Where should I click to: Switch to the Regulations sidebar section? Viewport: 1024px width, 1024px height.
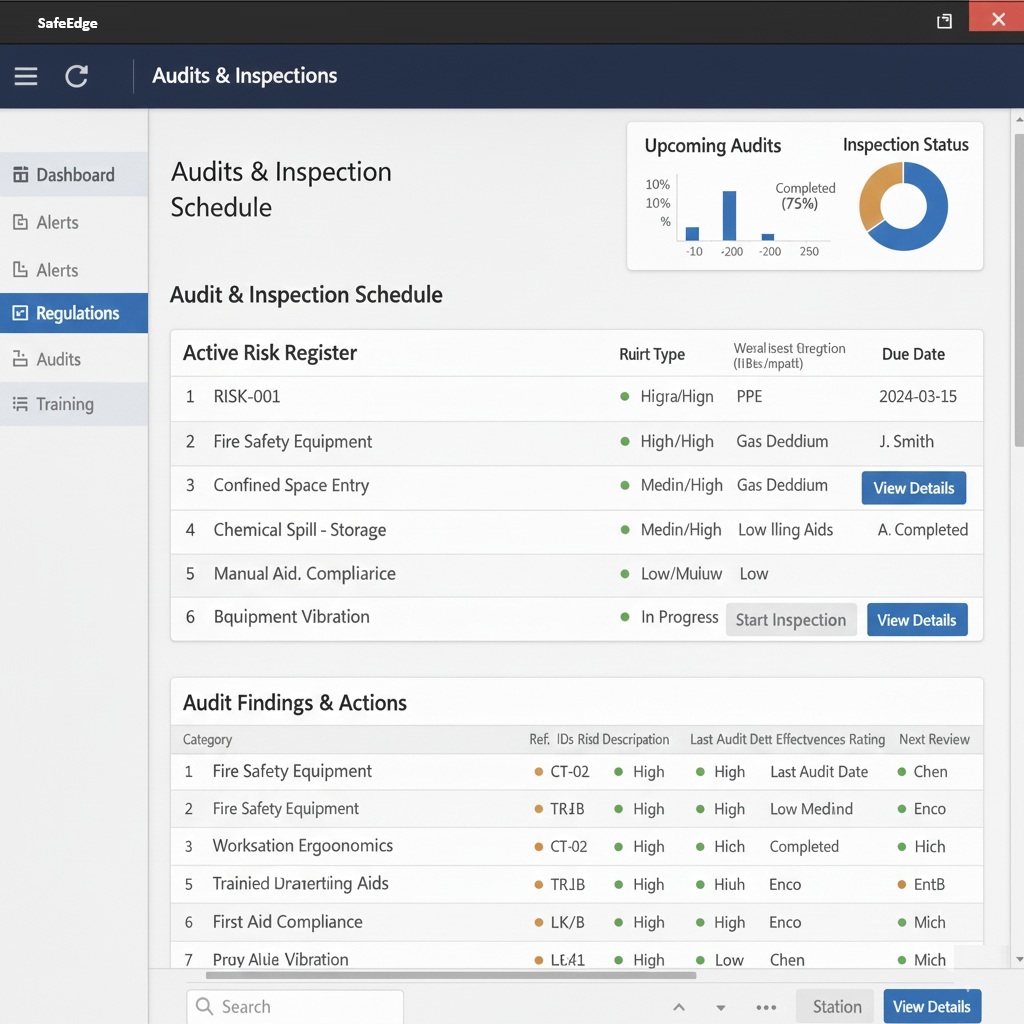76,313
